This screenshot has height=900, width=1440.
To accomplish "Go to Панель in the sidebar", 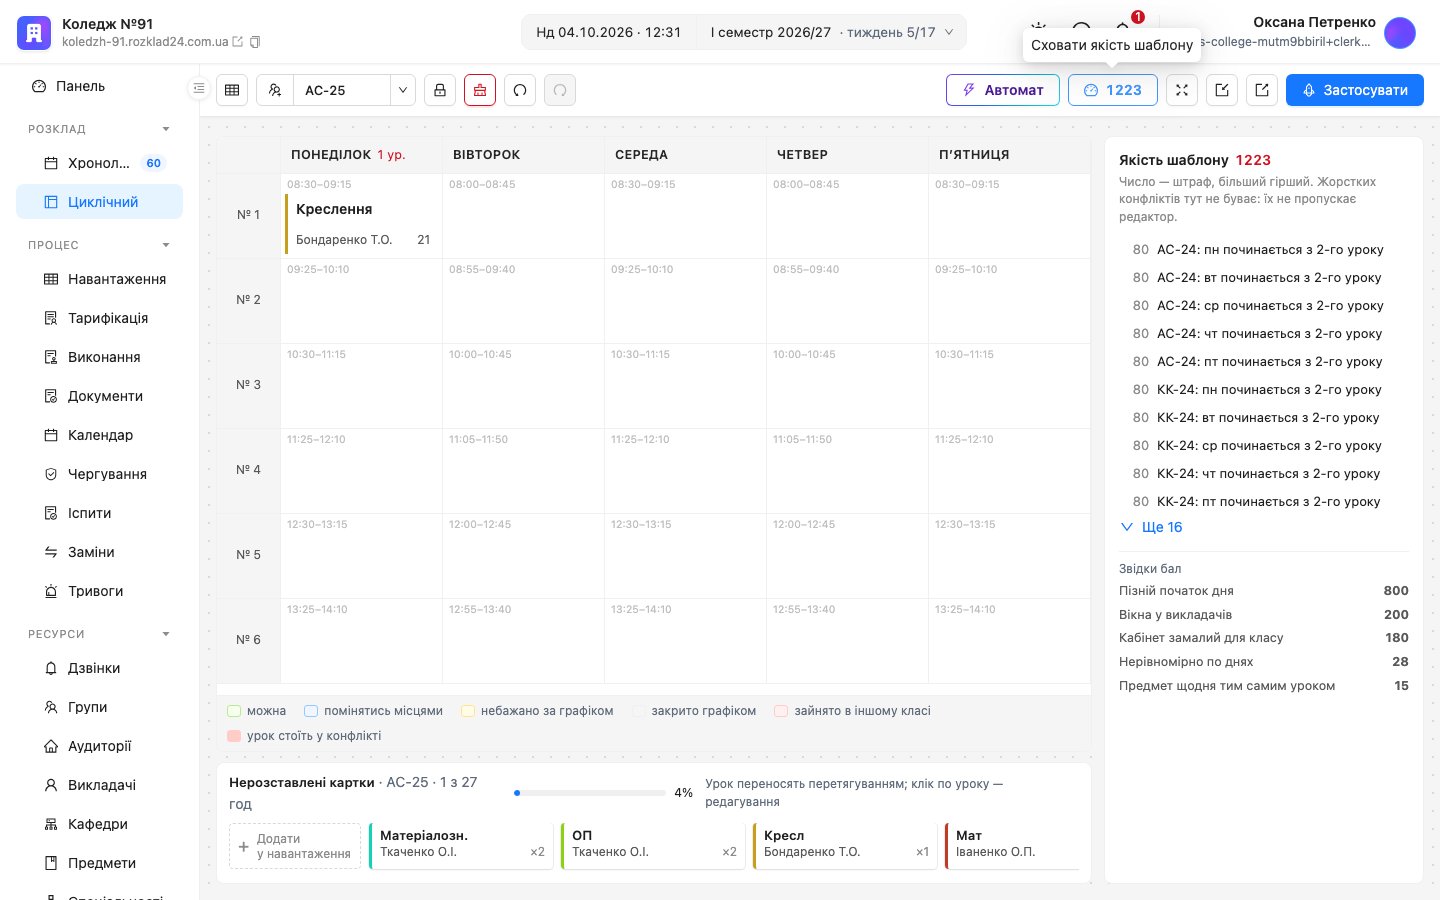I will [99, 86].
